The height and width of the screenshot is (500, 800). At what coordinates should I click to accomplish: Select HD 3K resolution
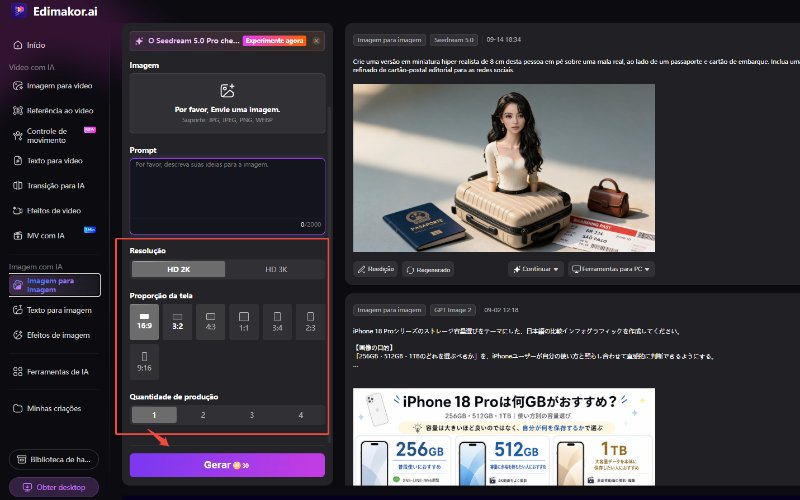coord(276,269)
